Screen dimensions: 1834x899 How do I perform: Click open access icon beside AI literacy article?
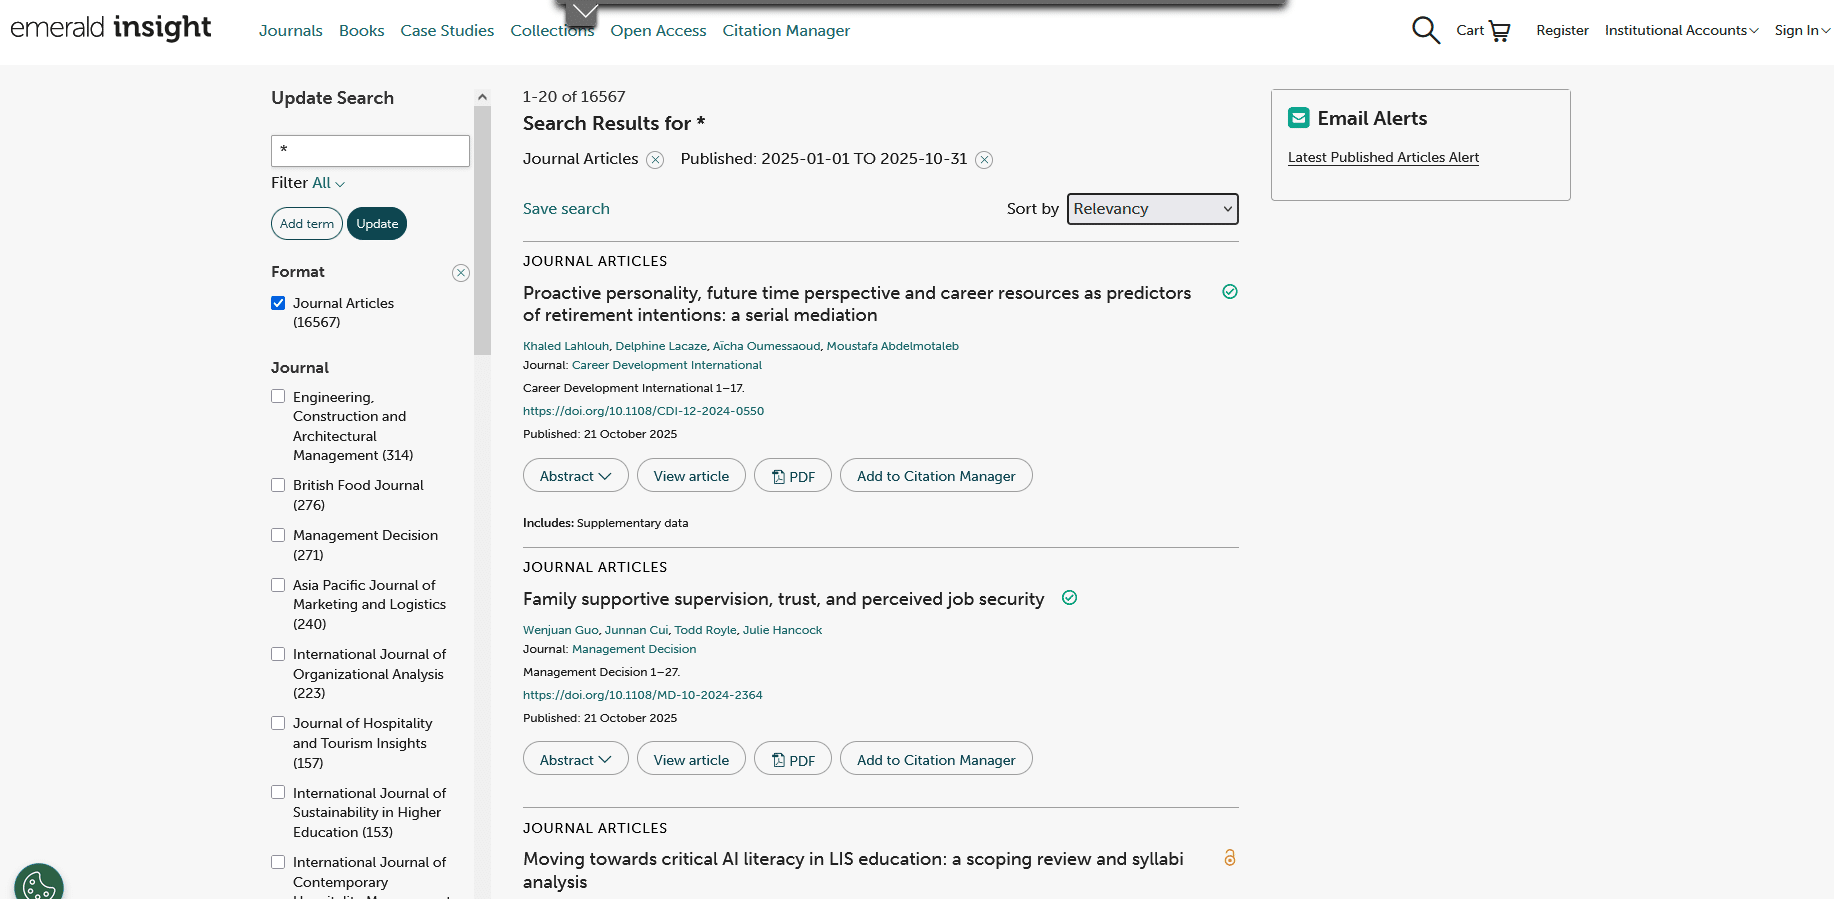click(1230, 858)
